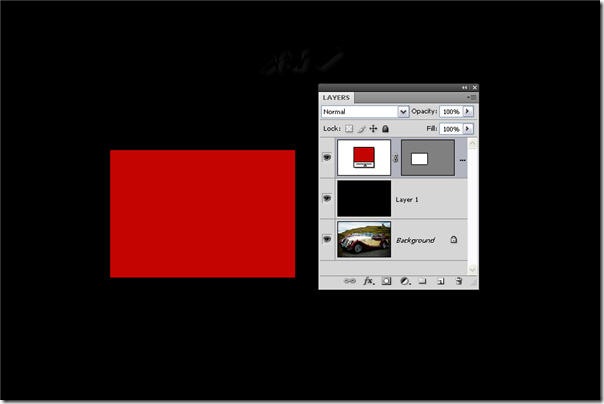Select the LAYERS tab
604x404 pixels.
pos(336,97)
